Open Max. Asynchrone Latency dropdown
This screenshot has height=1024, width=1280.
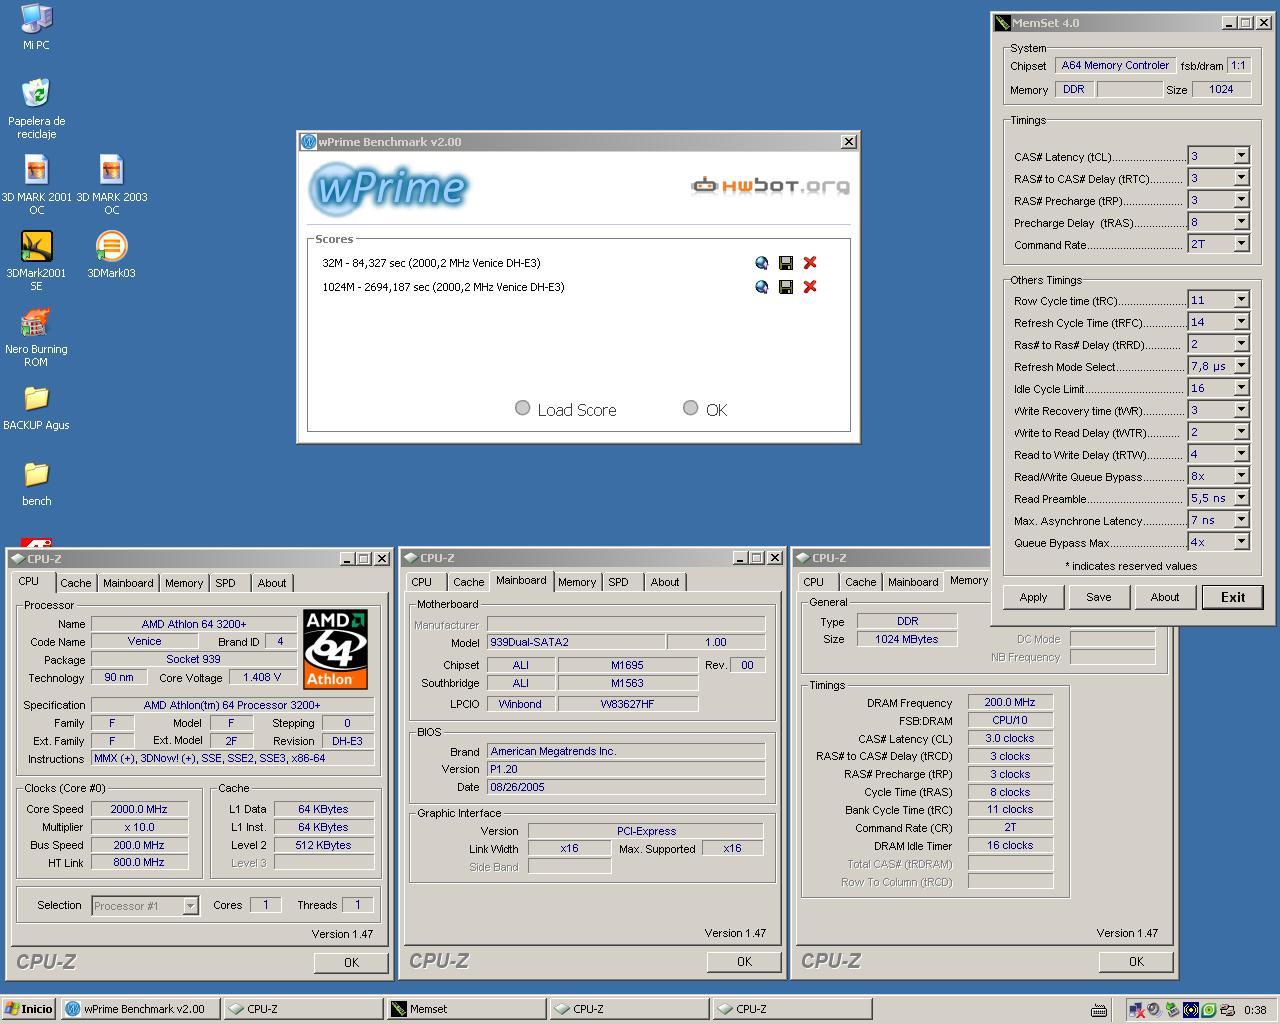tap(1241, 520)
